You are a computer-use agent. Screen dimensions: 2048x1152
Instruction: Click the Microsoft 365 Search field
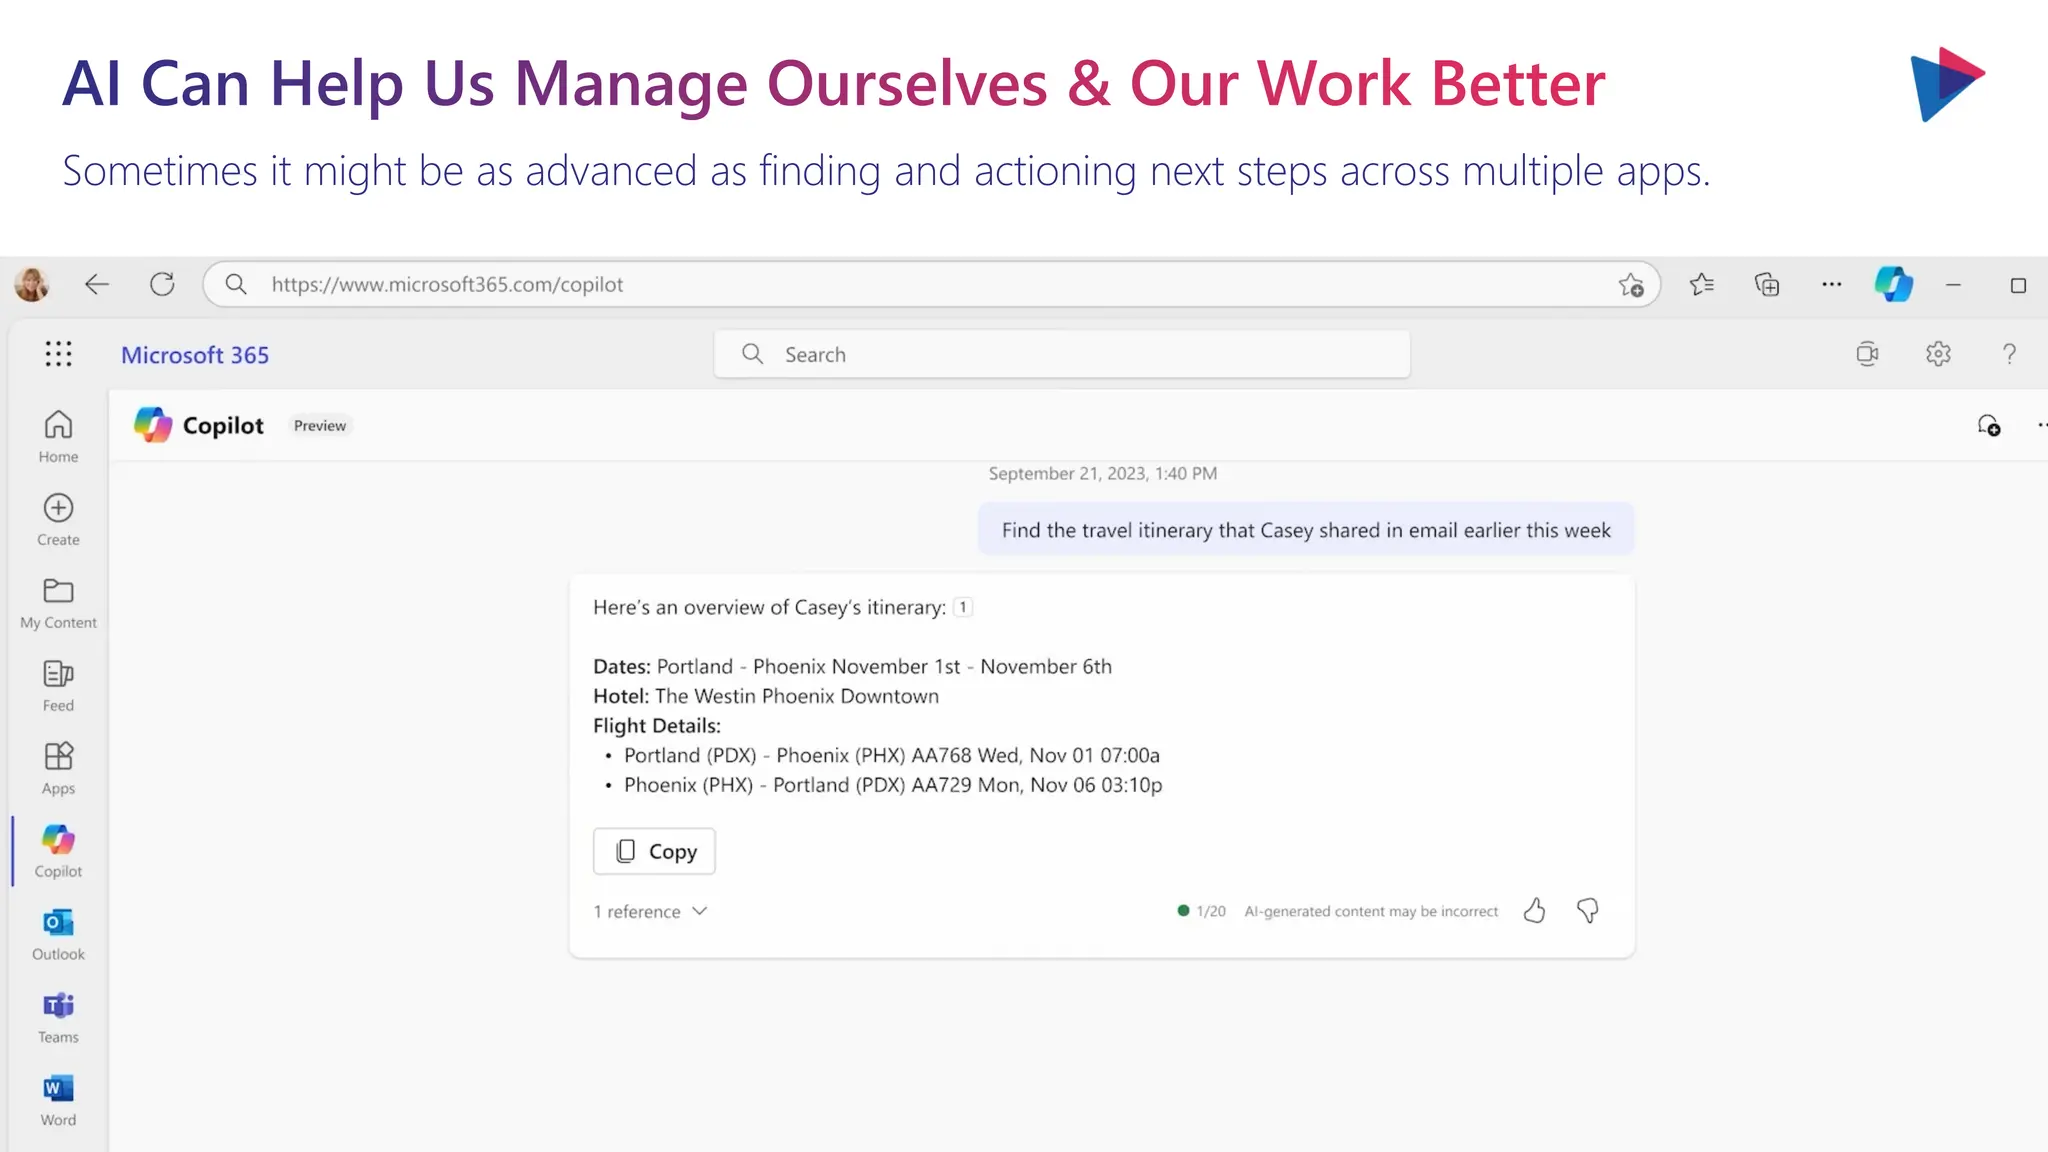point(1062,354)
